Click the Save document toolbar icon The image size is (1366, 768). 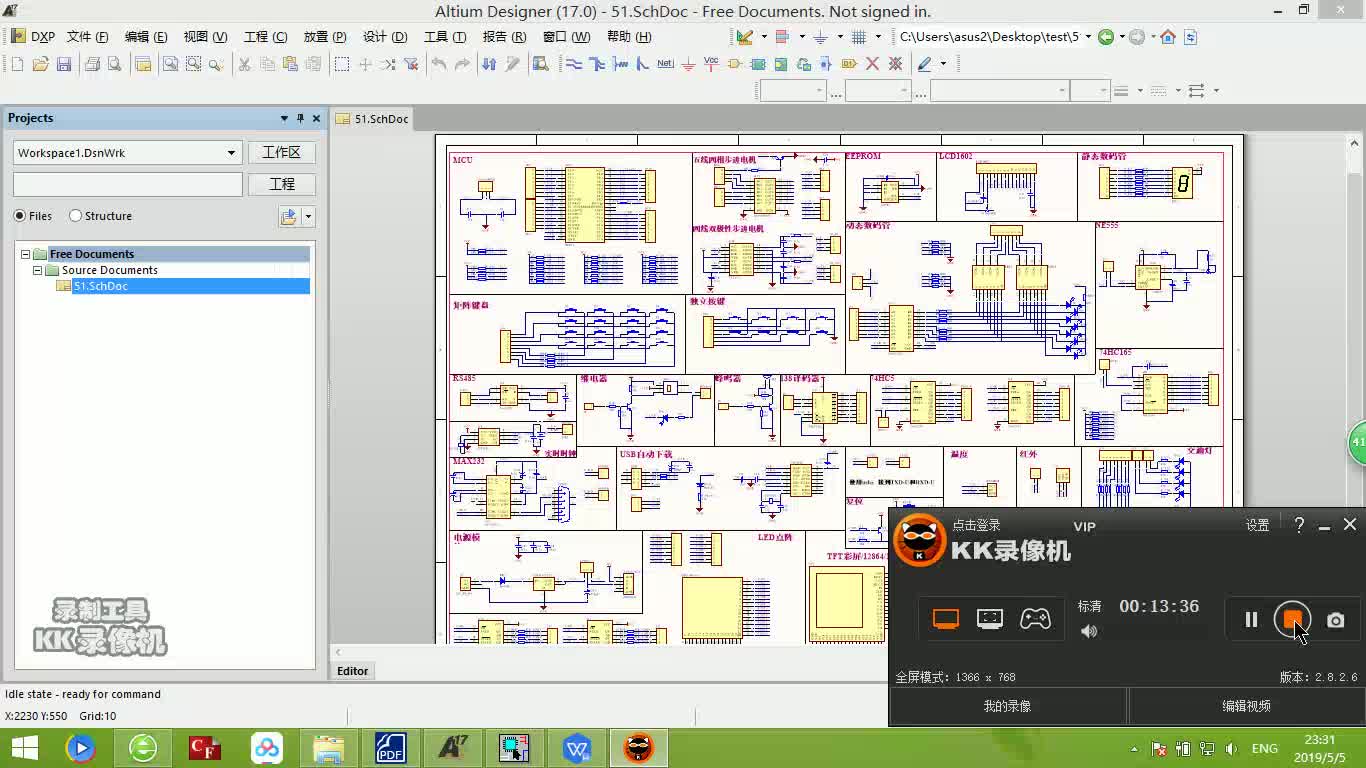point(64,64)
